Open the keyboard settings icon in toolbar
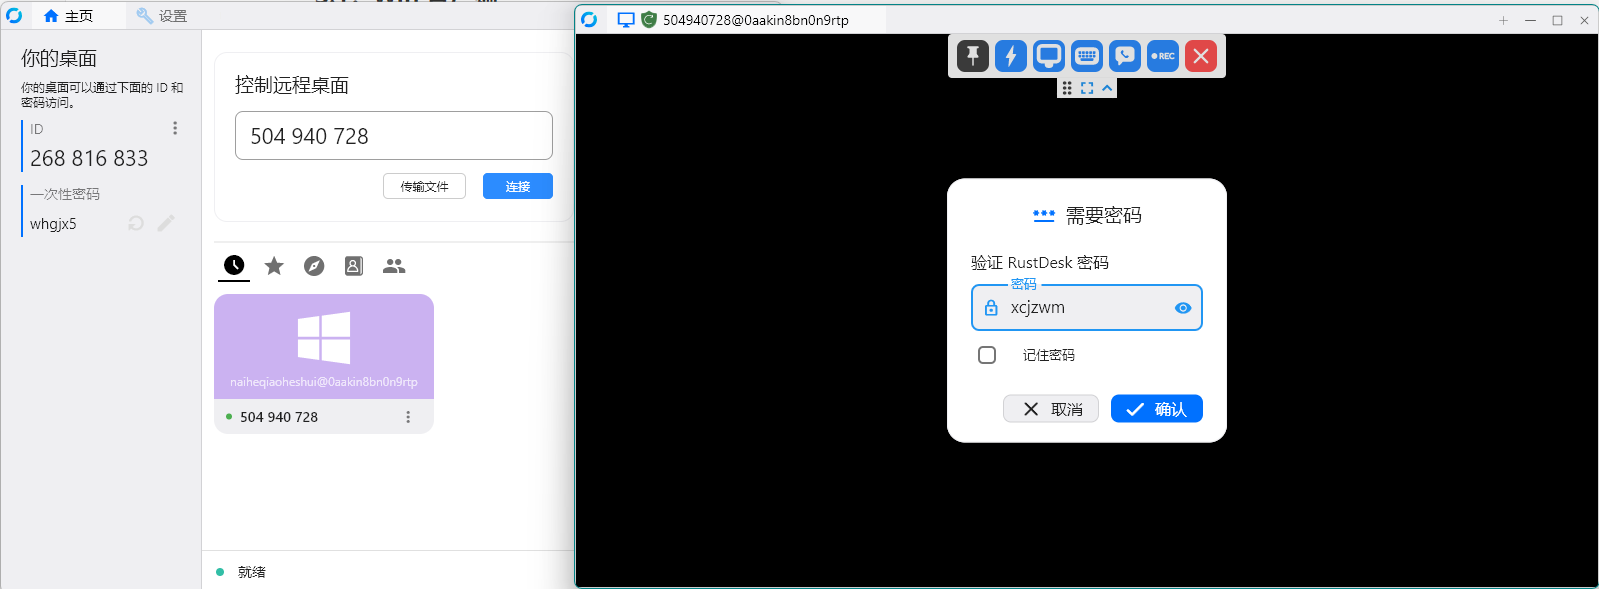Screen dimensions: 1599x589 point(1087,56)
